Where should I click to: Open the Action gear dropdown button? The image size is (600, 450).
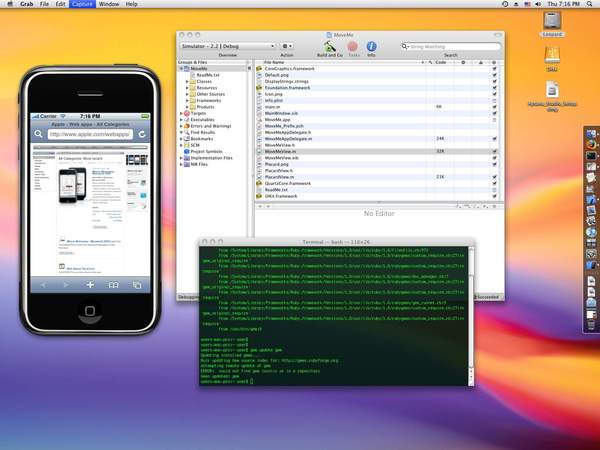287,46
